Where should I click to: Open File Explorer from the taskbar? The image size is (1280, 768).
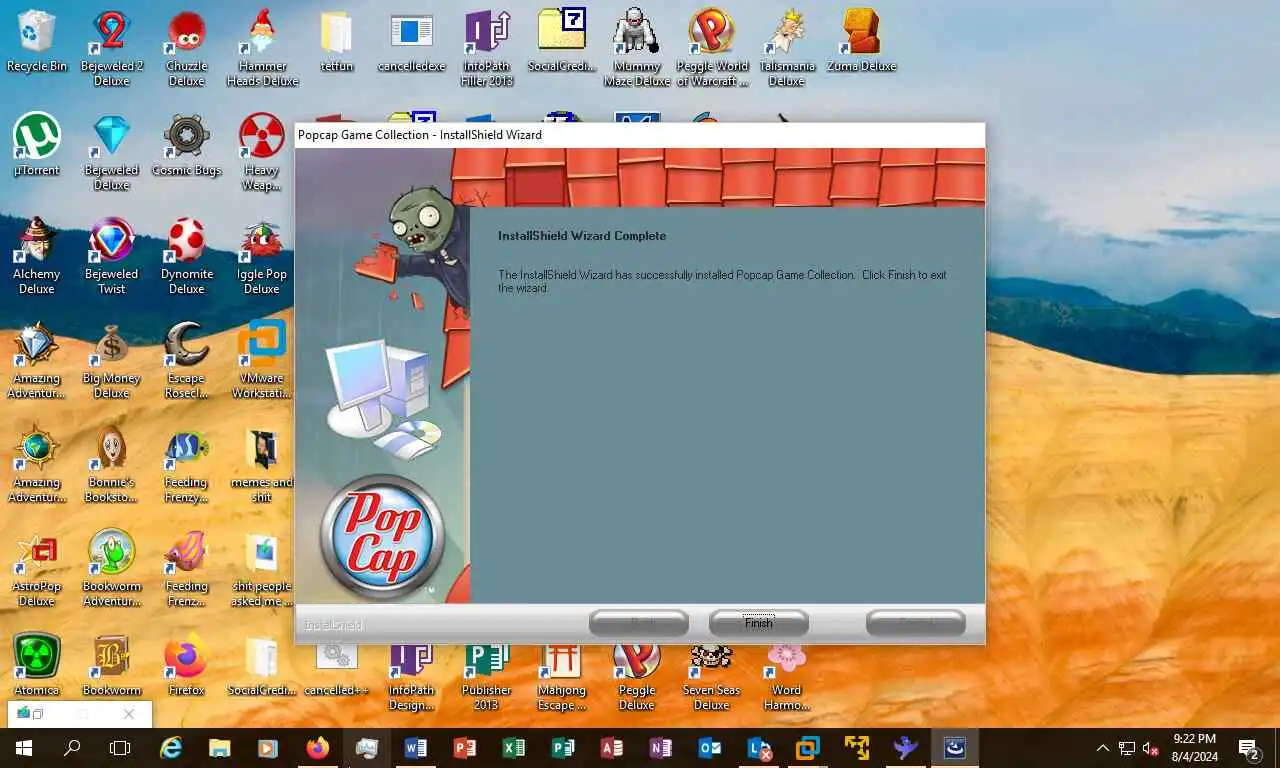[220, 748]
